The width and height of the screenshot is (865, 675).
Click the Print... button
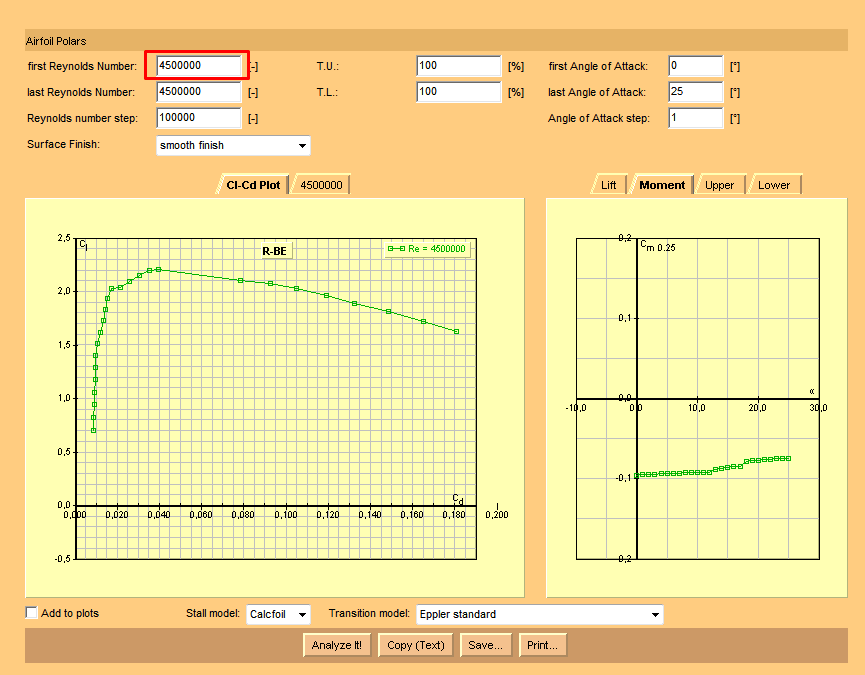542,645
